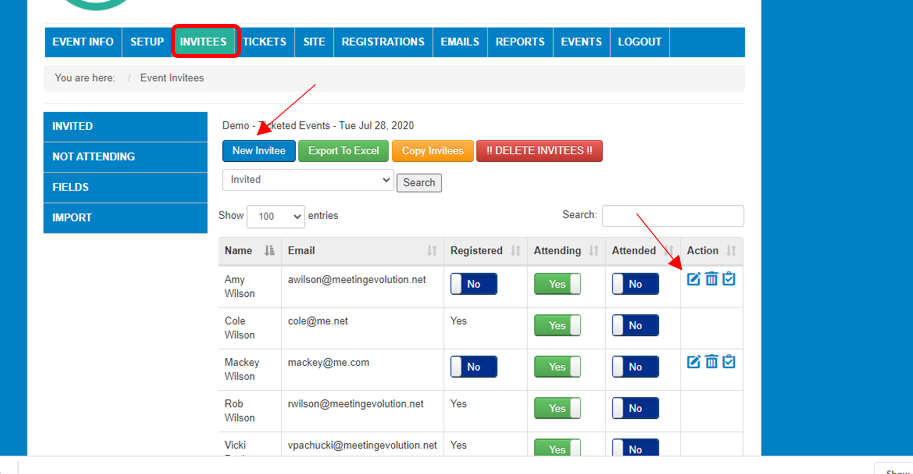Click the table Search input field

672,216
